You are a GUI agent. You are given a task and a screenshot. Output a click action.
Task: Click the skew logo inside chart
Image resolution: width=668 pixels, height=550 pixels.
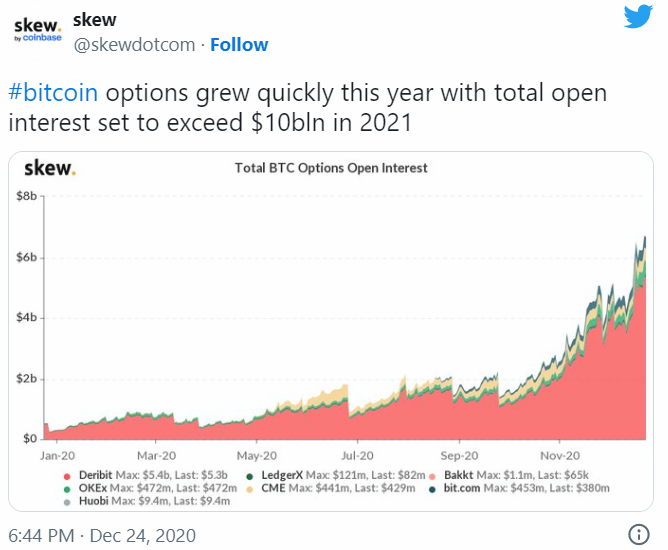tap(50, 168)
